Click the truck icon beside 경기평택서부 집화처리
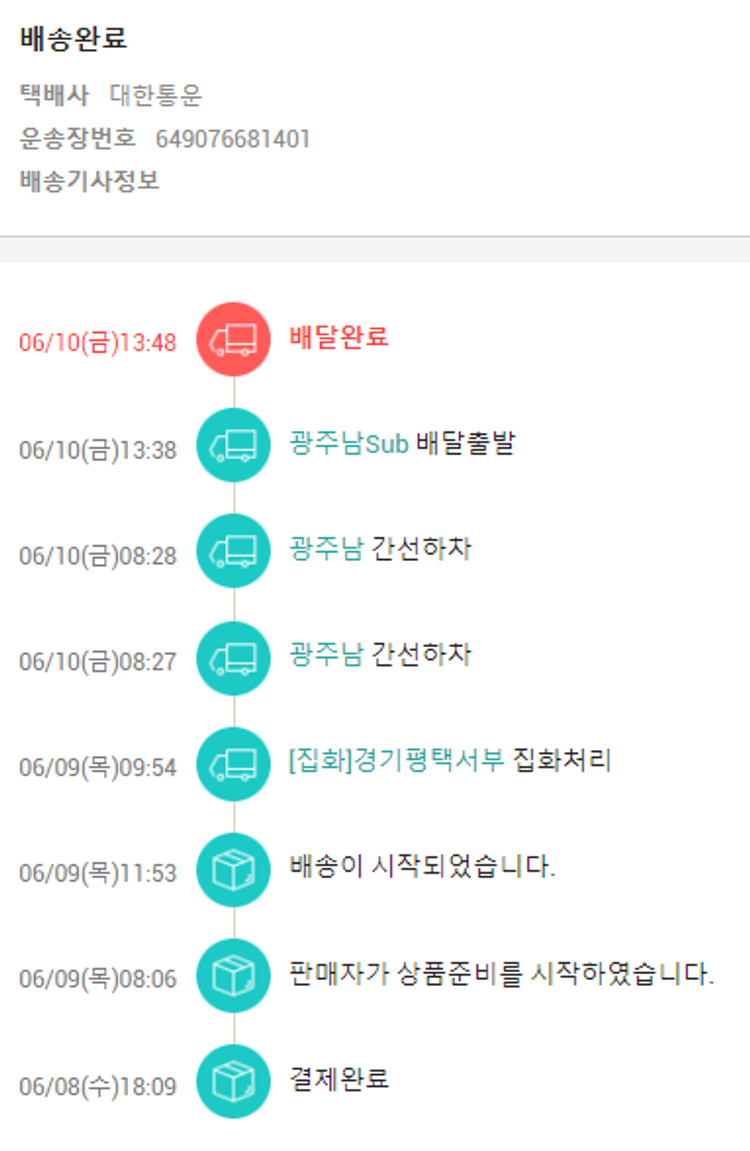 click(x=233, y=764)
